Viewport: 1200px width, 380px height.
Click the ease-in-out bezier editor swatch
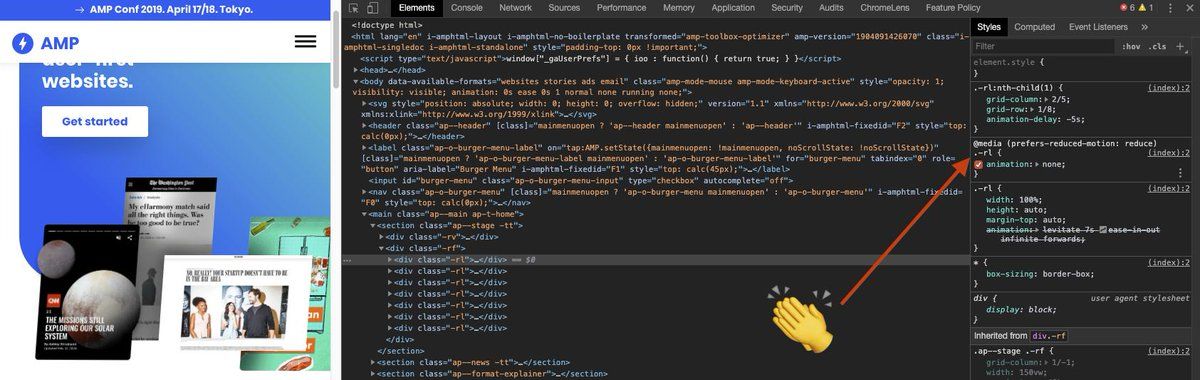tap(1102, 231)
